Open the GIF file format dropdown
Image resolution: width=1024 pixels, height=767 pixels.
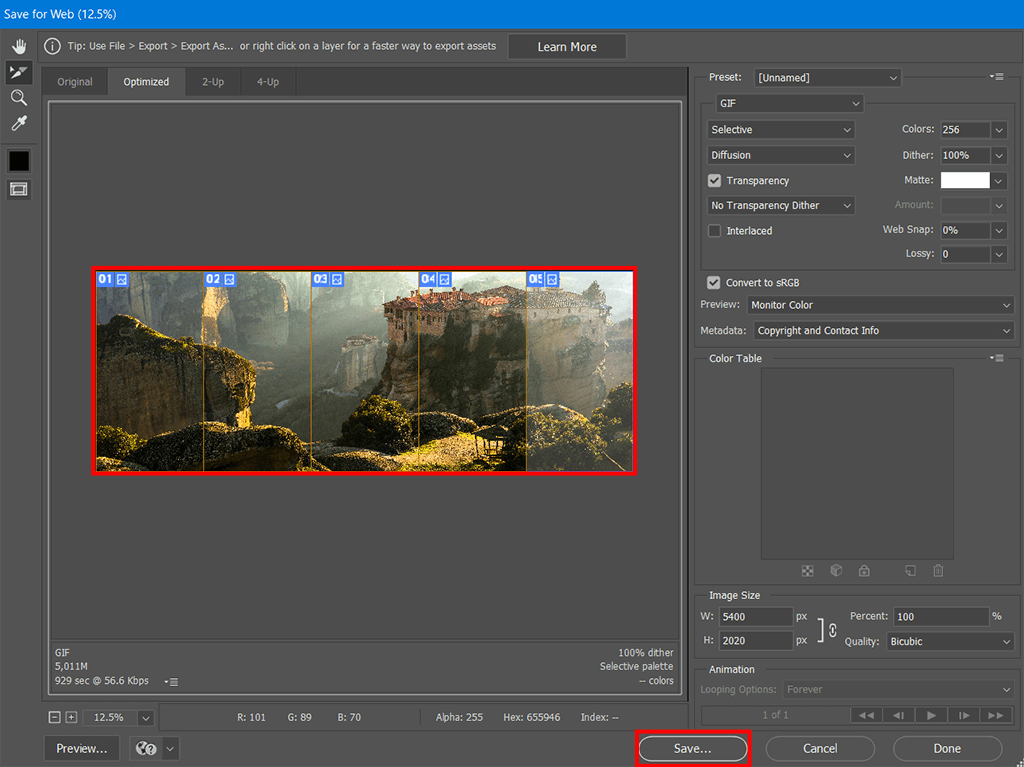click(x=789, y=104)
